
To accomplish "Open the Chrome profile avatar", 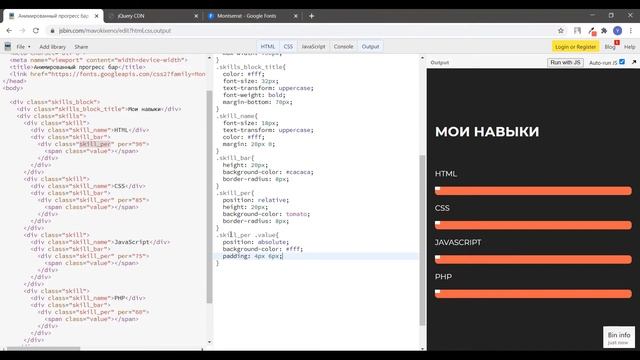I will [x=618, y=31].
